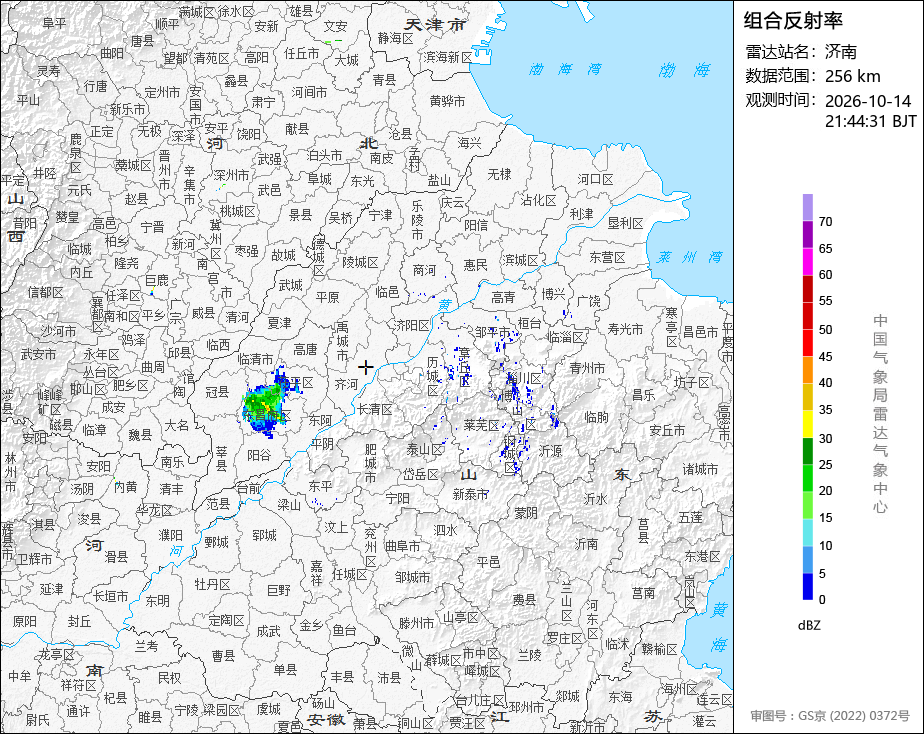924x734 pixels.
Task: Click the orange 40–45 dBZ legend color
Action: click(x=807, y=370)
